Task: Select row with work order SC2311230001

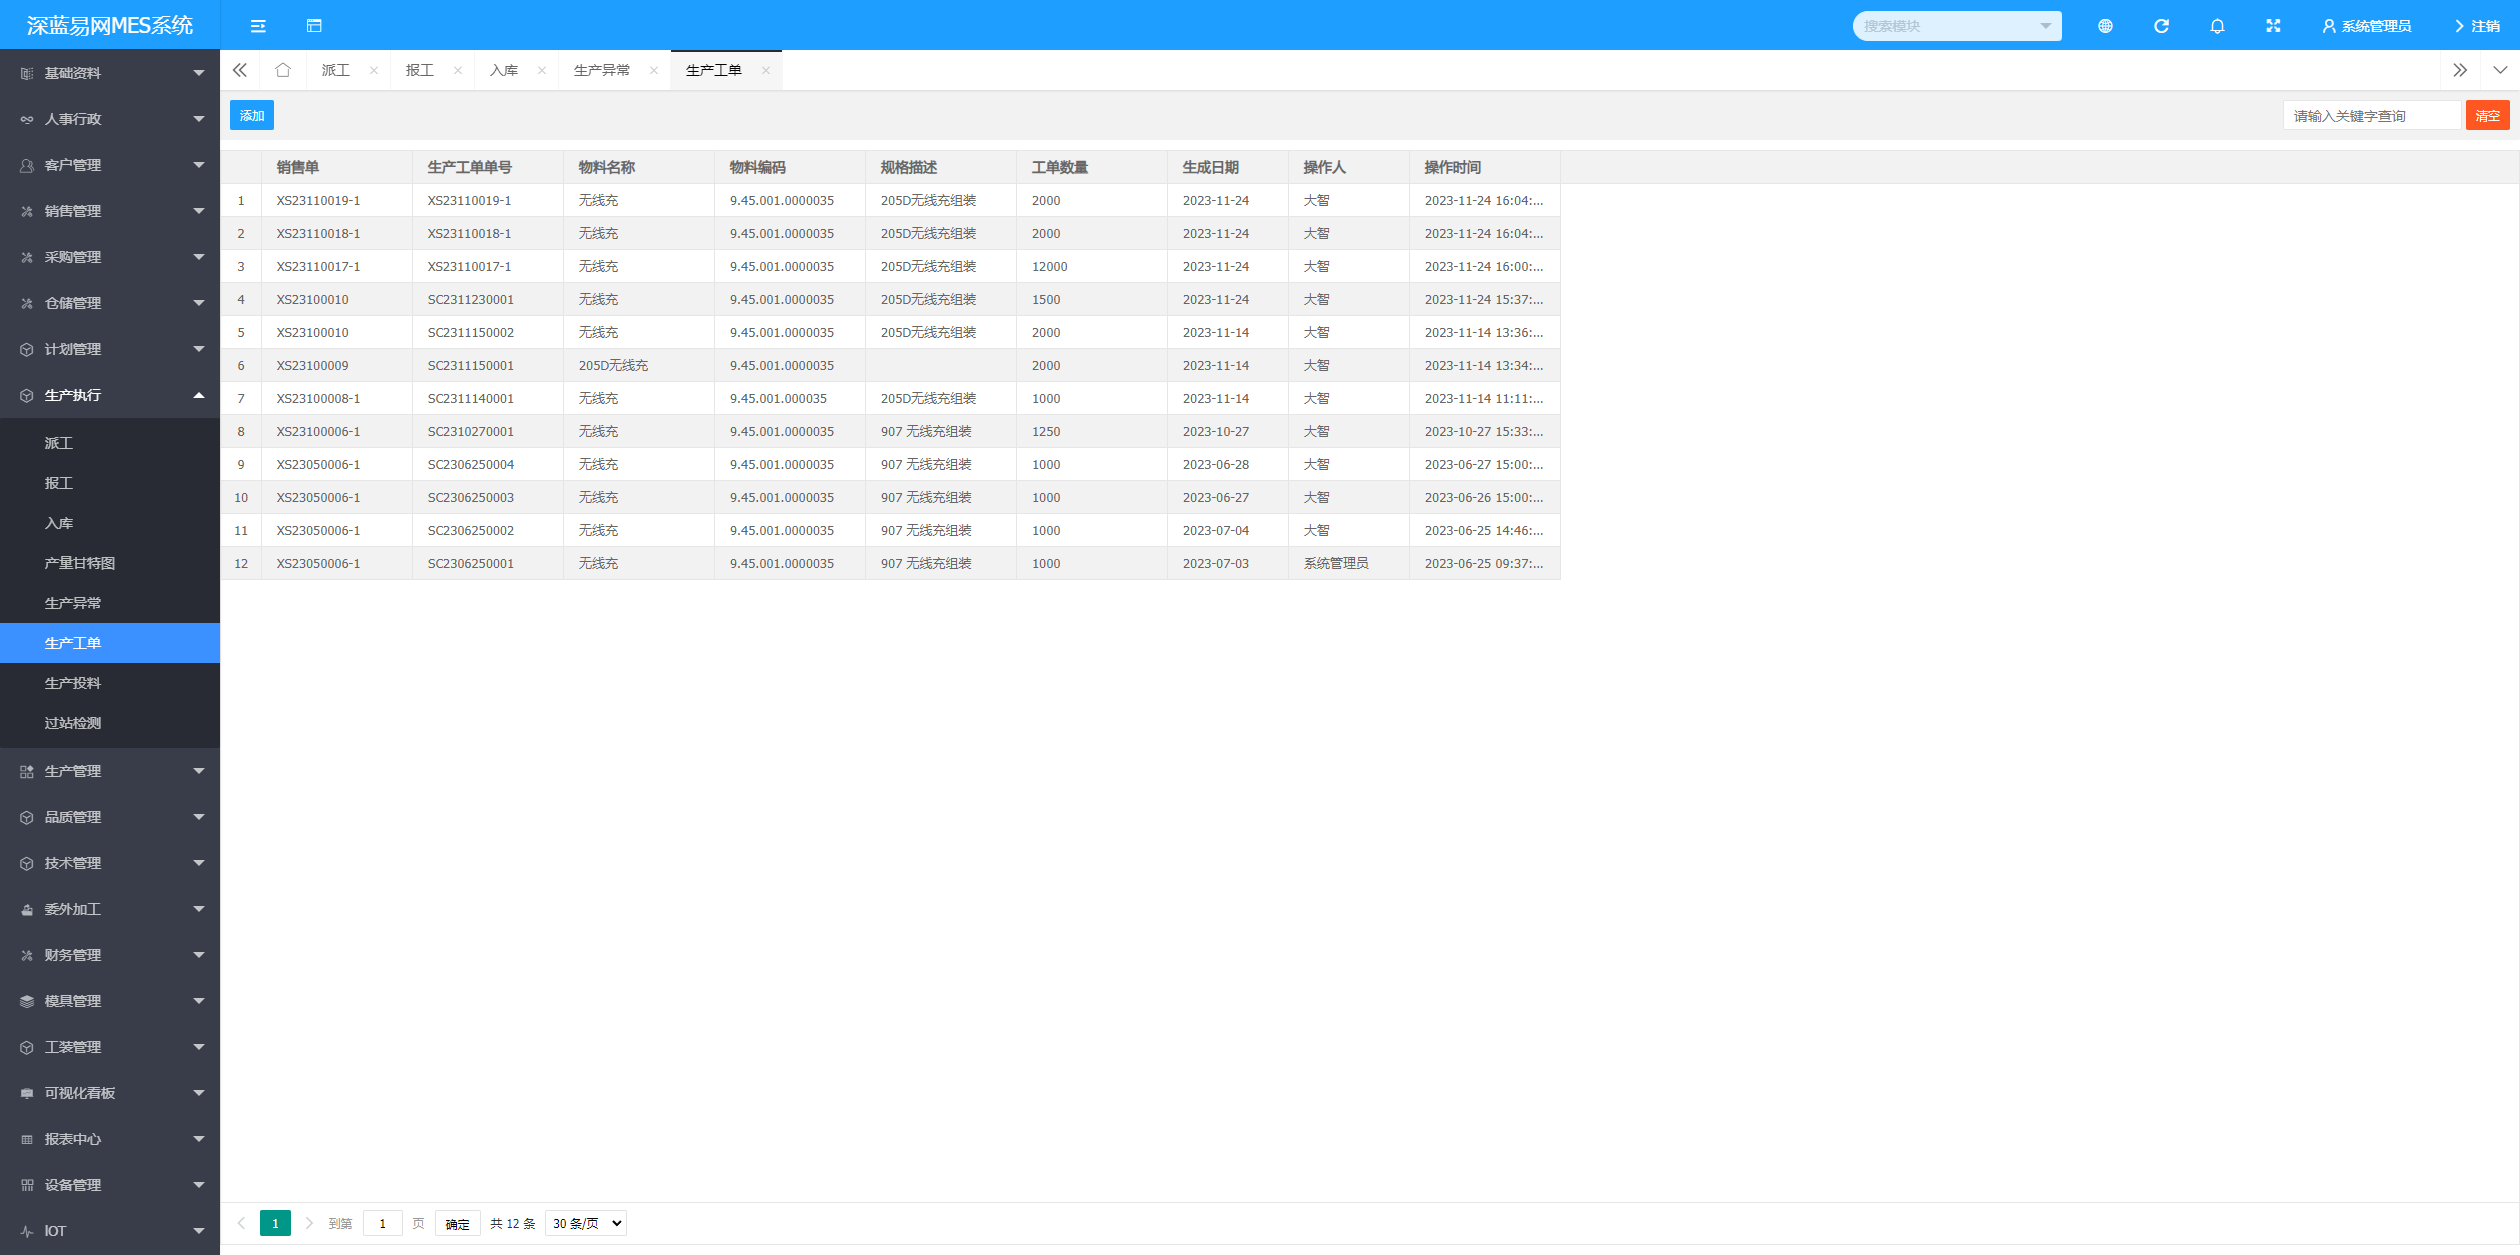Action: (x=890, y=299)
